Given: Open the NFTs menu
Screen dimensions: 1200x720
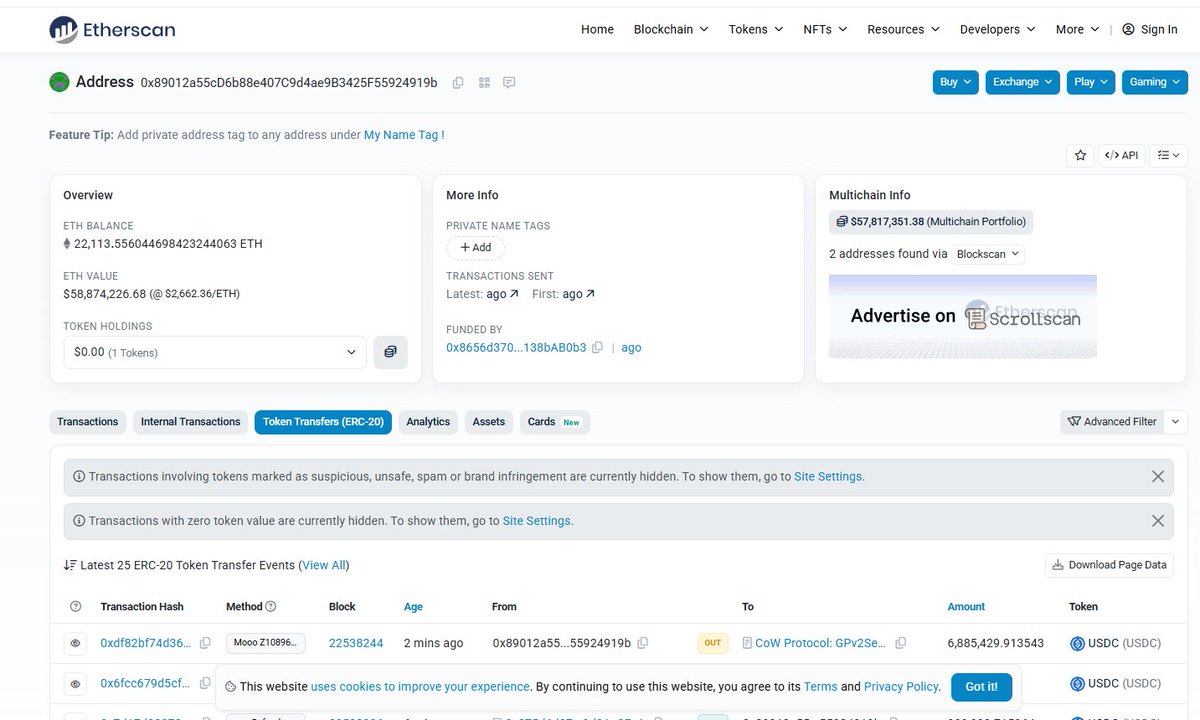Looking at the screenshot, I should (825, 29).
